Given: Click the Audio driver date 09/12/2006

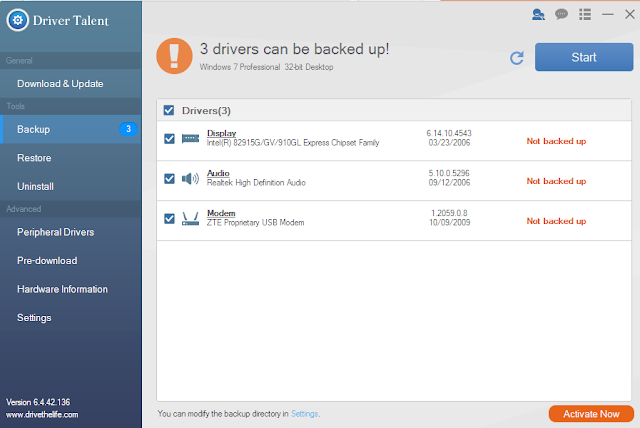Looking at the screenshot, I should (x=449, y=183).
